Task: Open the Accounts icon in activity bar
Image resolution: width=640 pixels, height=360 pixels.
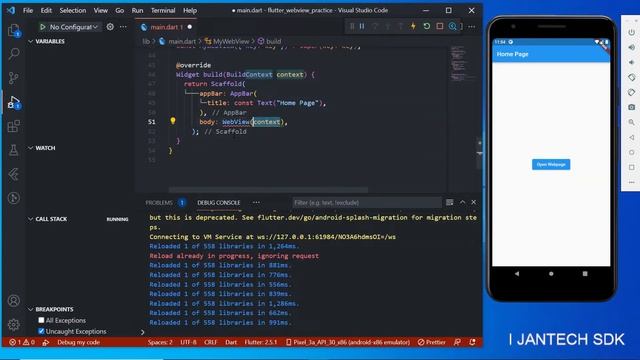Action: pos(14,301)
